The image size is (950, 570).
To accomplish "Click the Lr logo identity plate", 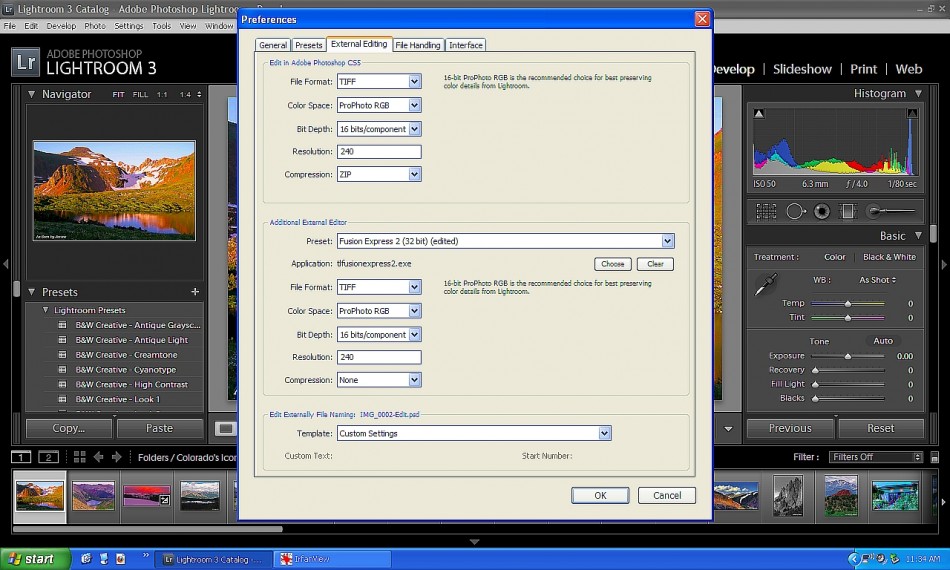I will tap(25, 62).
